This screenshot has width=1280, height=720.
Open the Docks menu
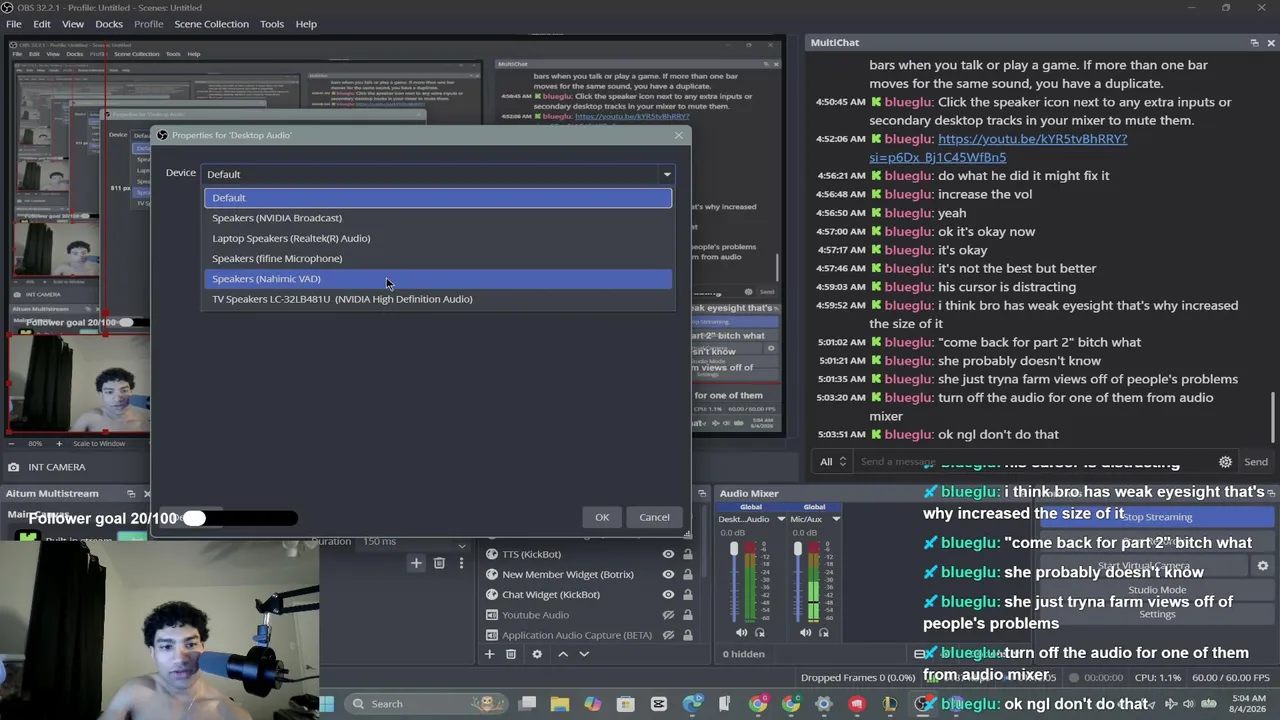click(x=109, y=24)
